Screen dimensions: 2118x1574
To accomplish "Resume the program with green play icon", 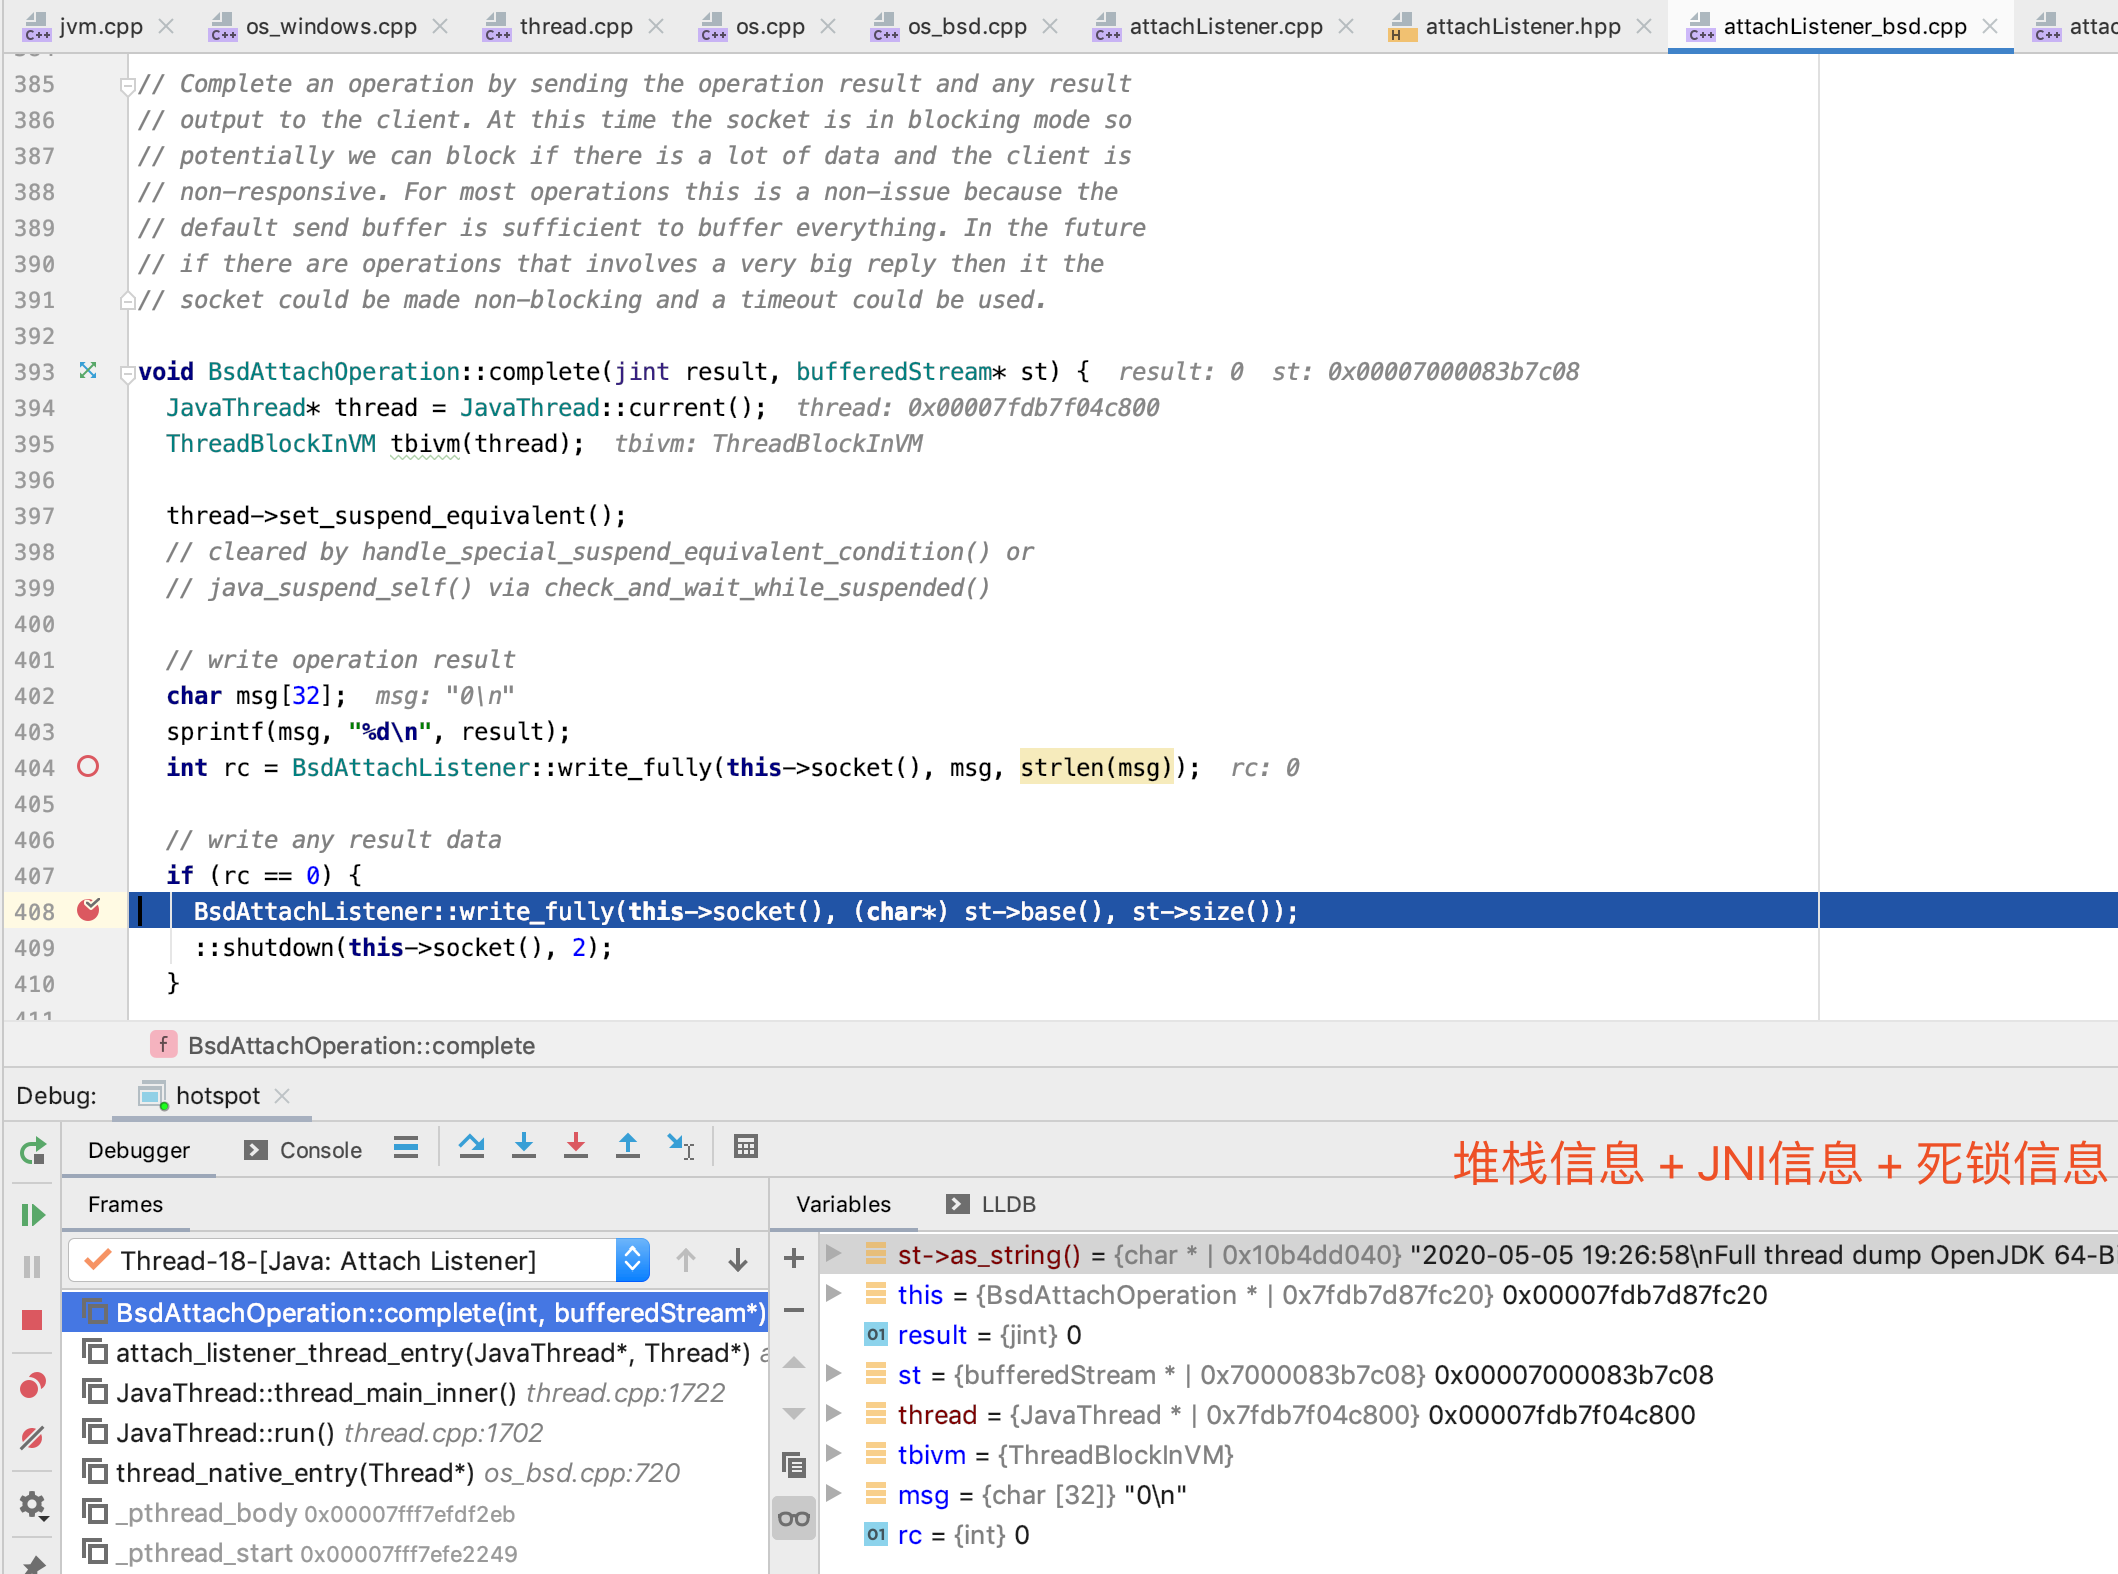I will tap(32, 1215).
